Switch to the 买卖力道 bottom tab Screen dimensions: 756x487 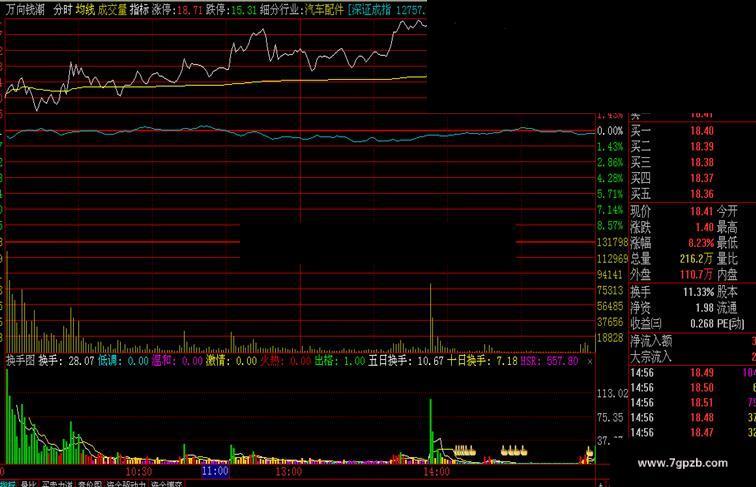57,484
